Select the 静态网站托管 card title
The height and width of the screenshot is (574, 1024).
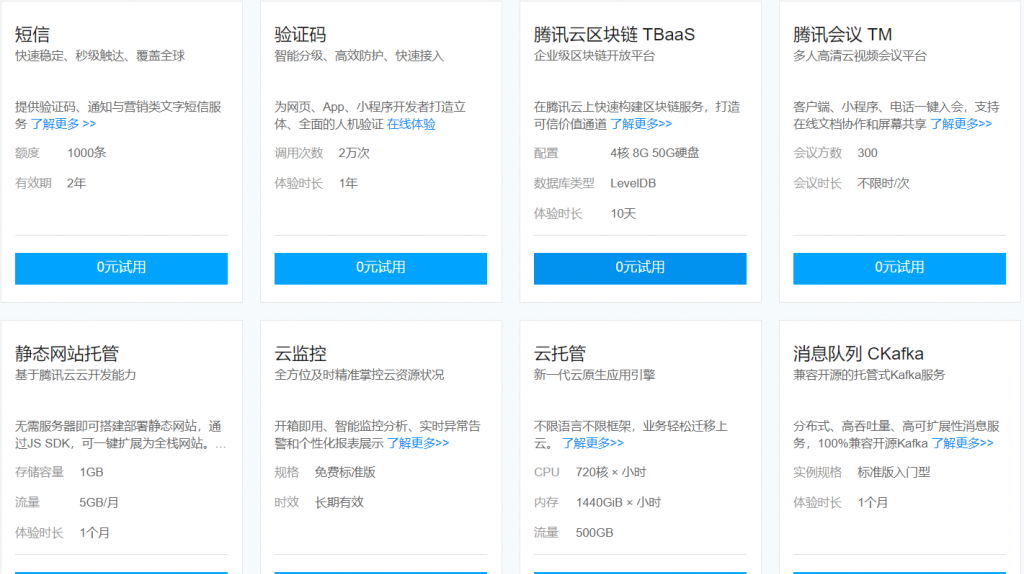coord(67,354)
